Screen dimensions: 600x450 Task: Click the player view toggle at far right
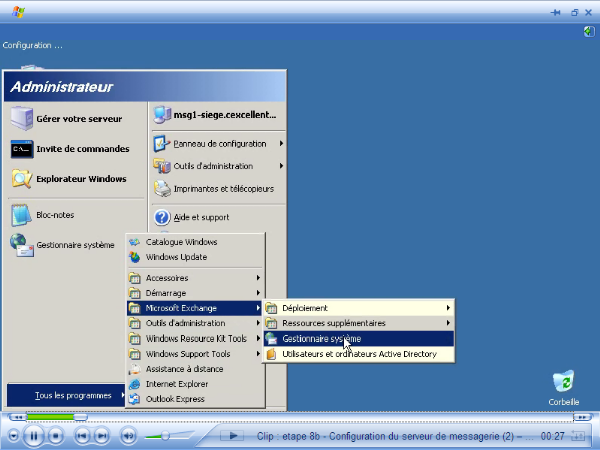[x=578, y=436]
